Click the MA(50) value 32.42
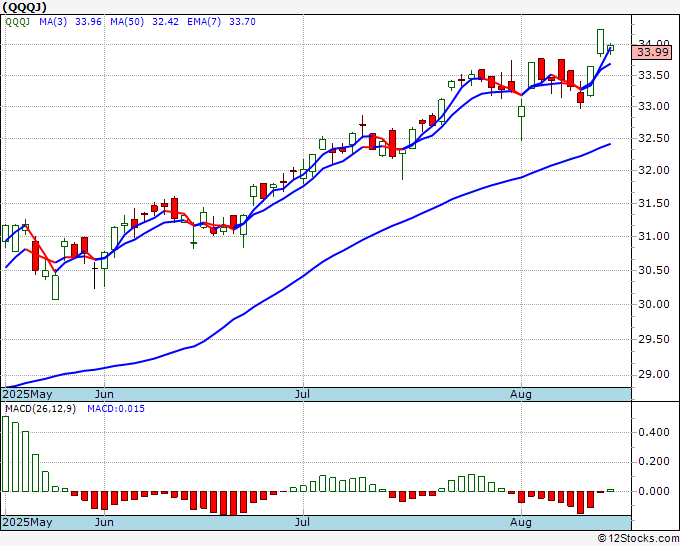The height and width of the screenshot is (546, 680). coord(165,22)
